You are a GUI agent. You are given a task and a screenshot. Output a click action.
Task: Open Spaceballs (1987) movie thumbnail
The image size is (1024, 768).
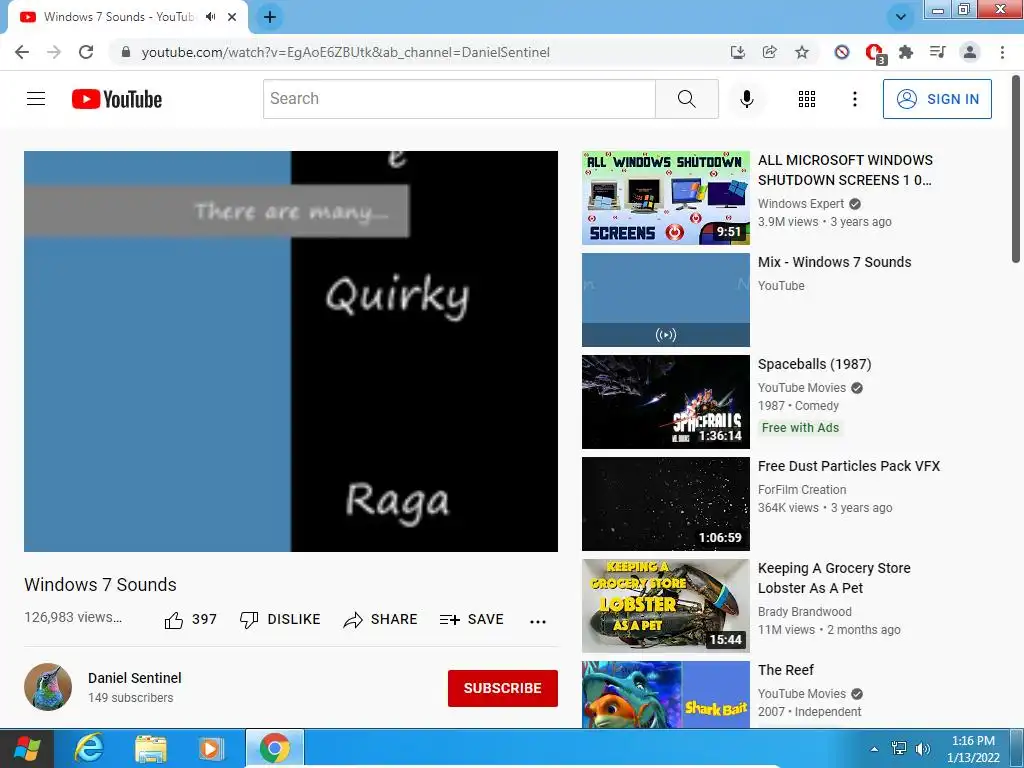[665, 402]
